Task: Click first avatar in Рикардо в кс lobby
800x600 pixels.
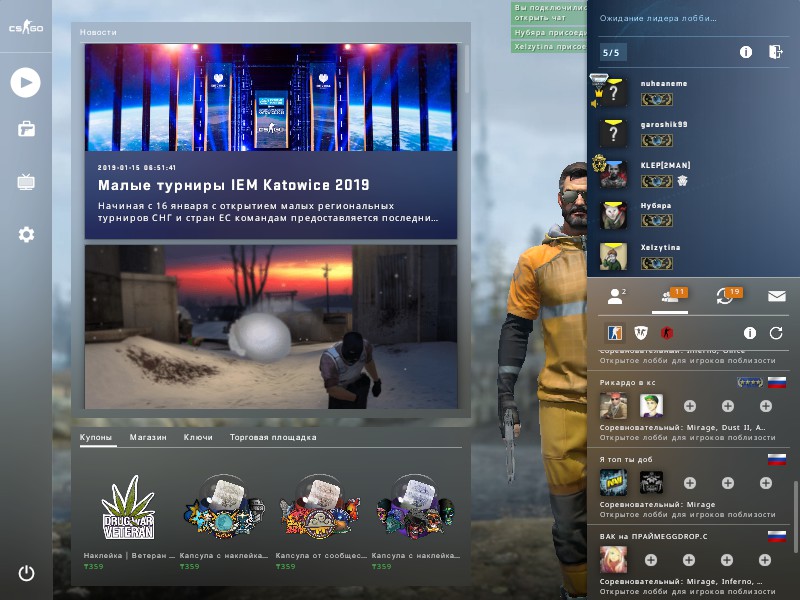Action: [613, 406]
